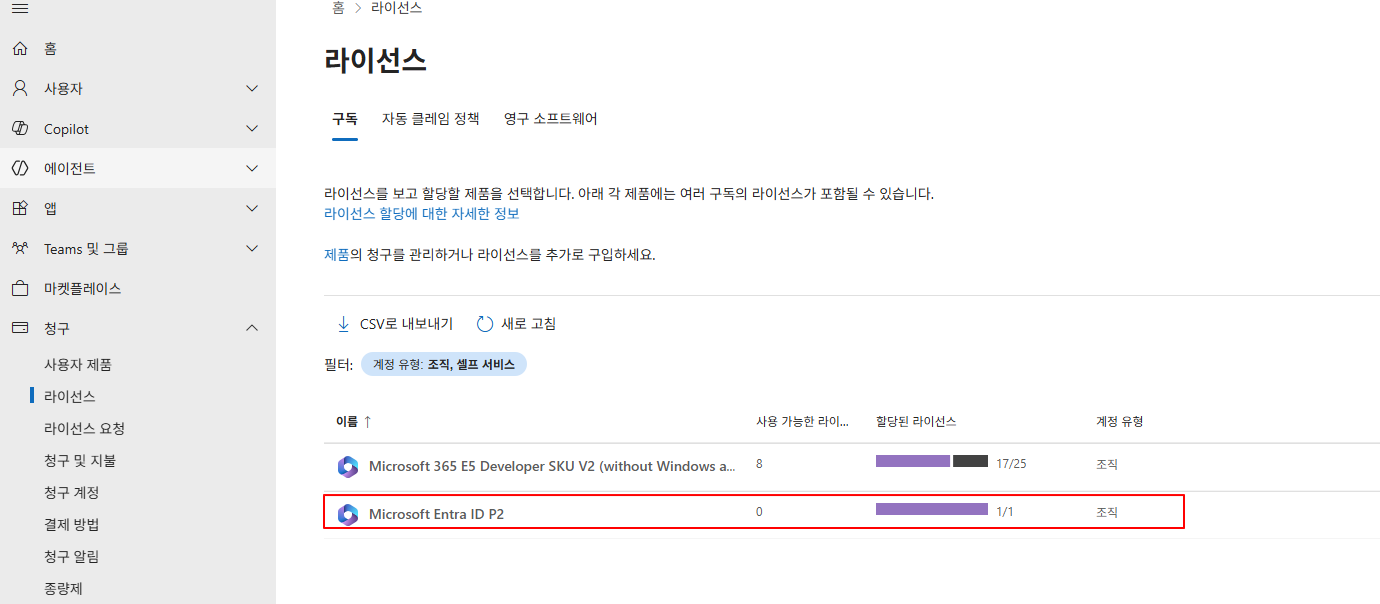Click the 청구 card icon
Viewport: 1380px width, 604px height.
click(20, 328)
